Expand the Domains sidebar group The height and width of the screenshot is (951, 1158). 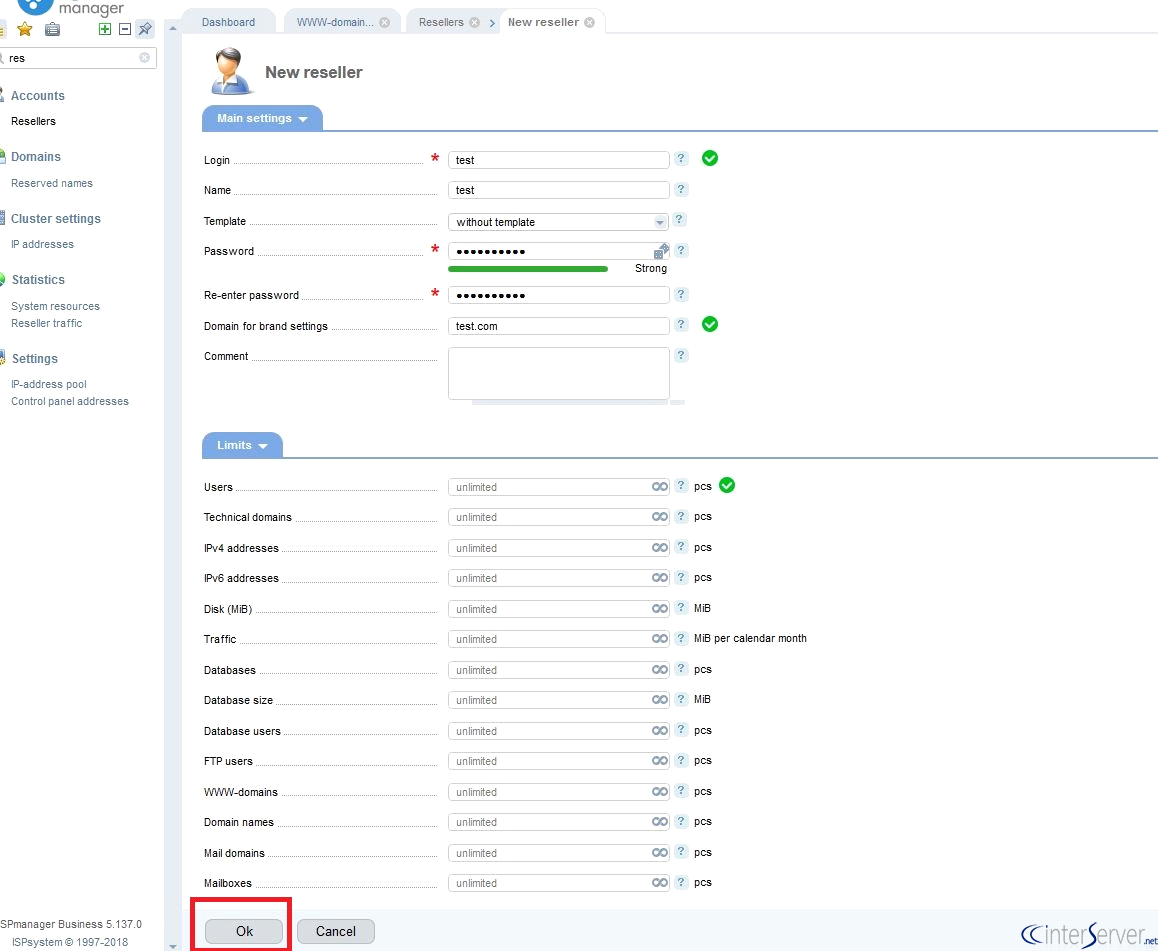coord(35,157)
